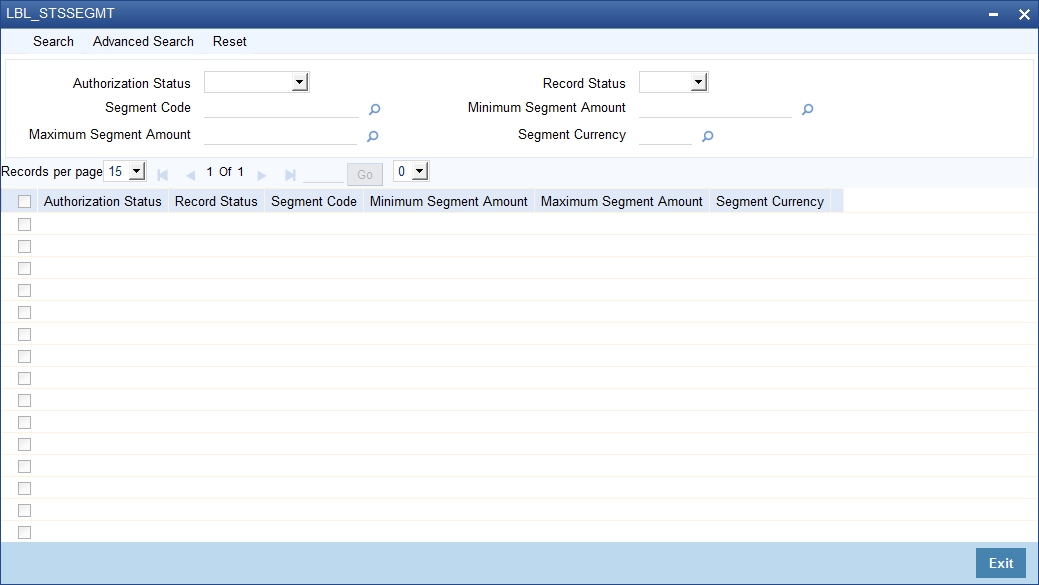Open lookup icon for Minimum Segment Amount

(x=807, y=109)
